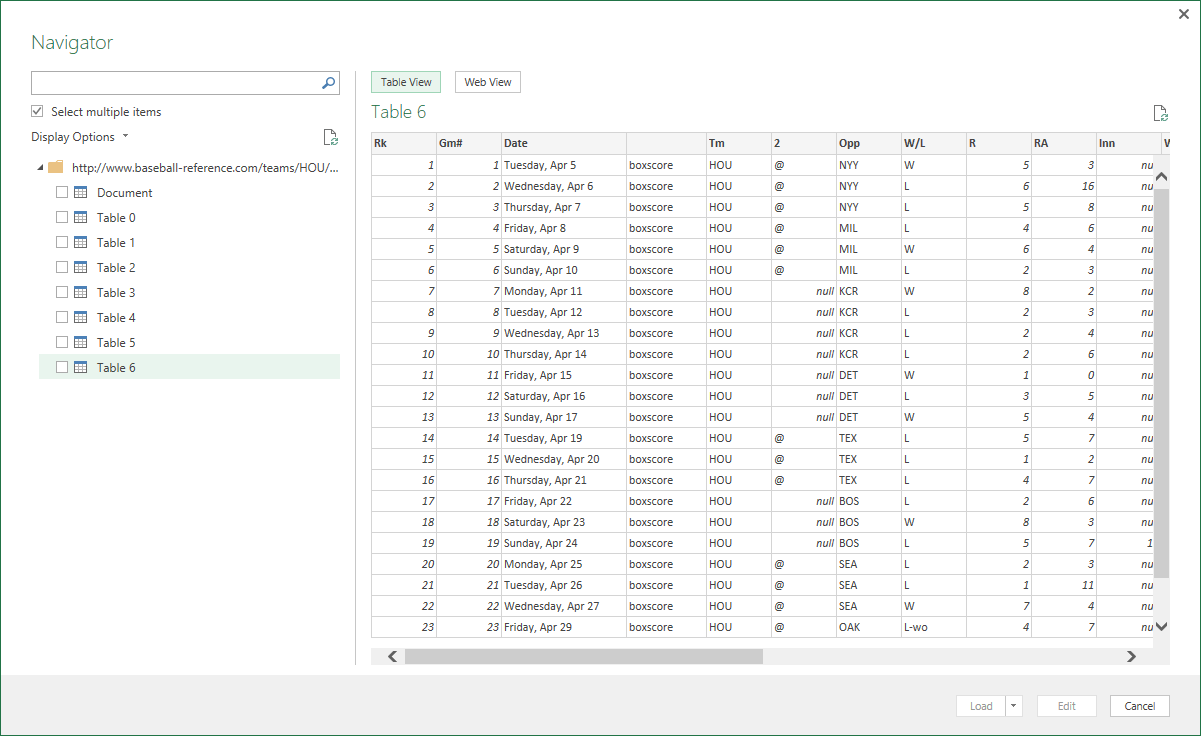This screenshot has width=1201, height=736.
Task: Click the Table 5 grid icon
Action: [81, 342]
